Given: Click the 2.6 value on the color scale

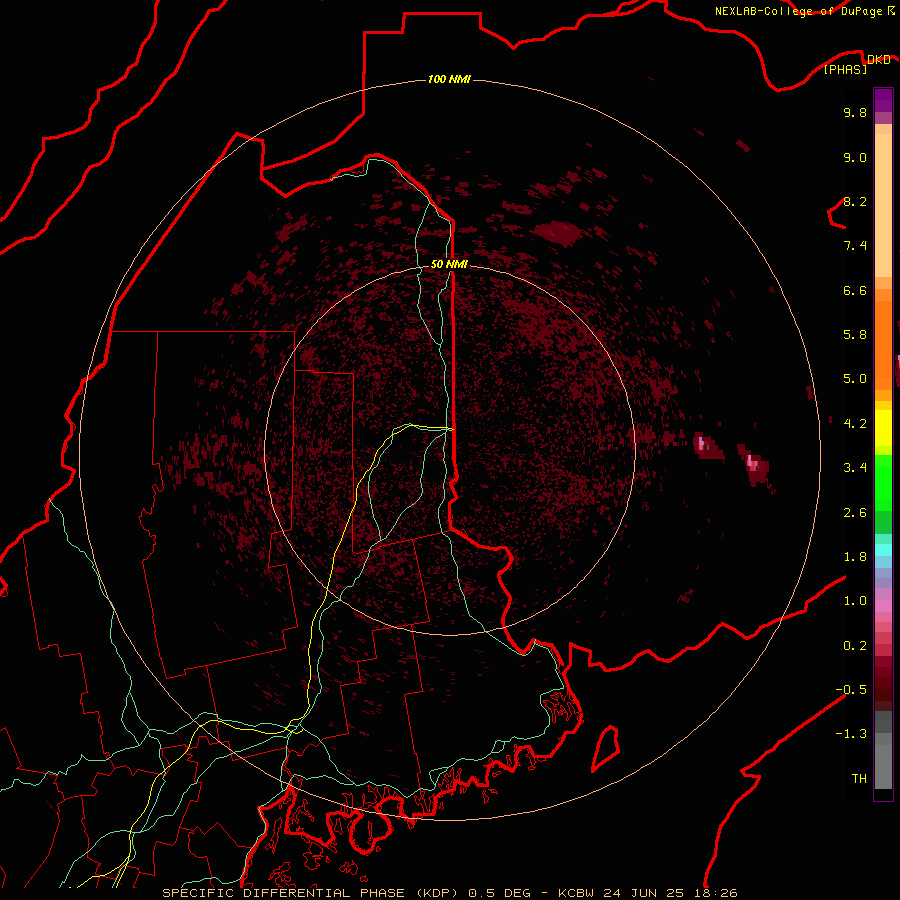Looking at the screenshot, I should tap(855, 513).
